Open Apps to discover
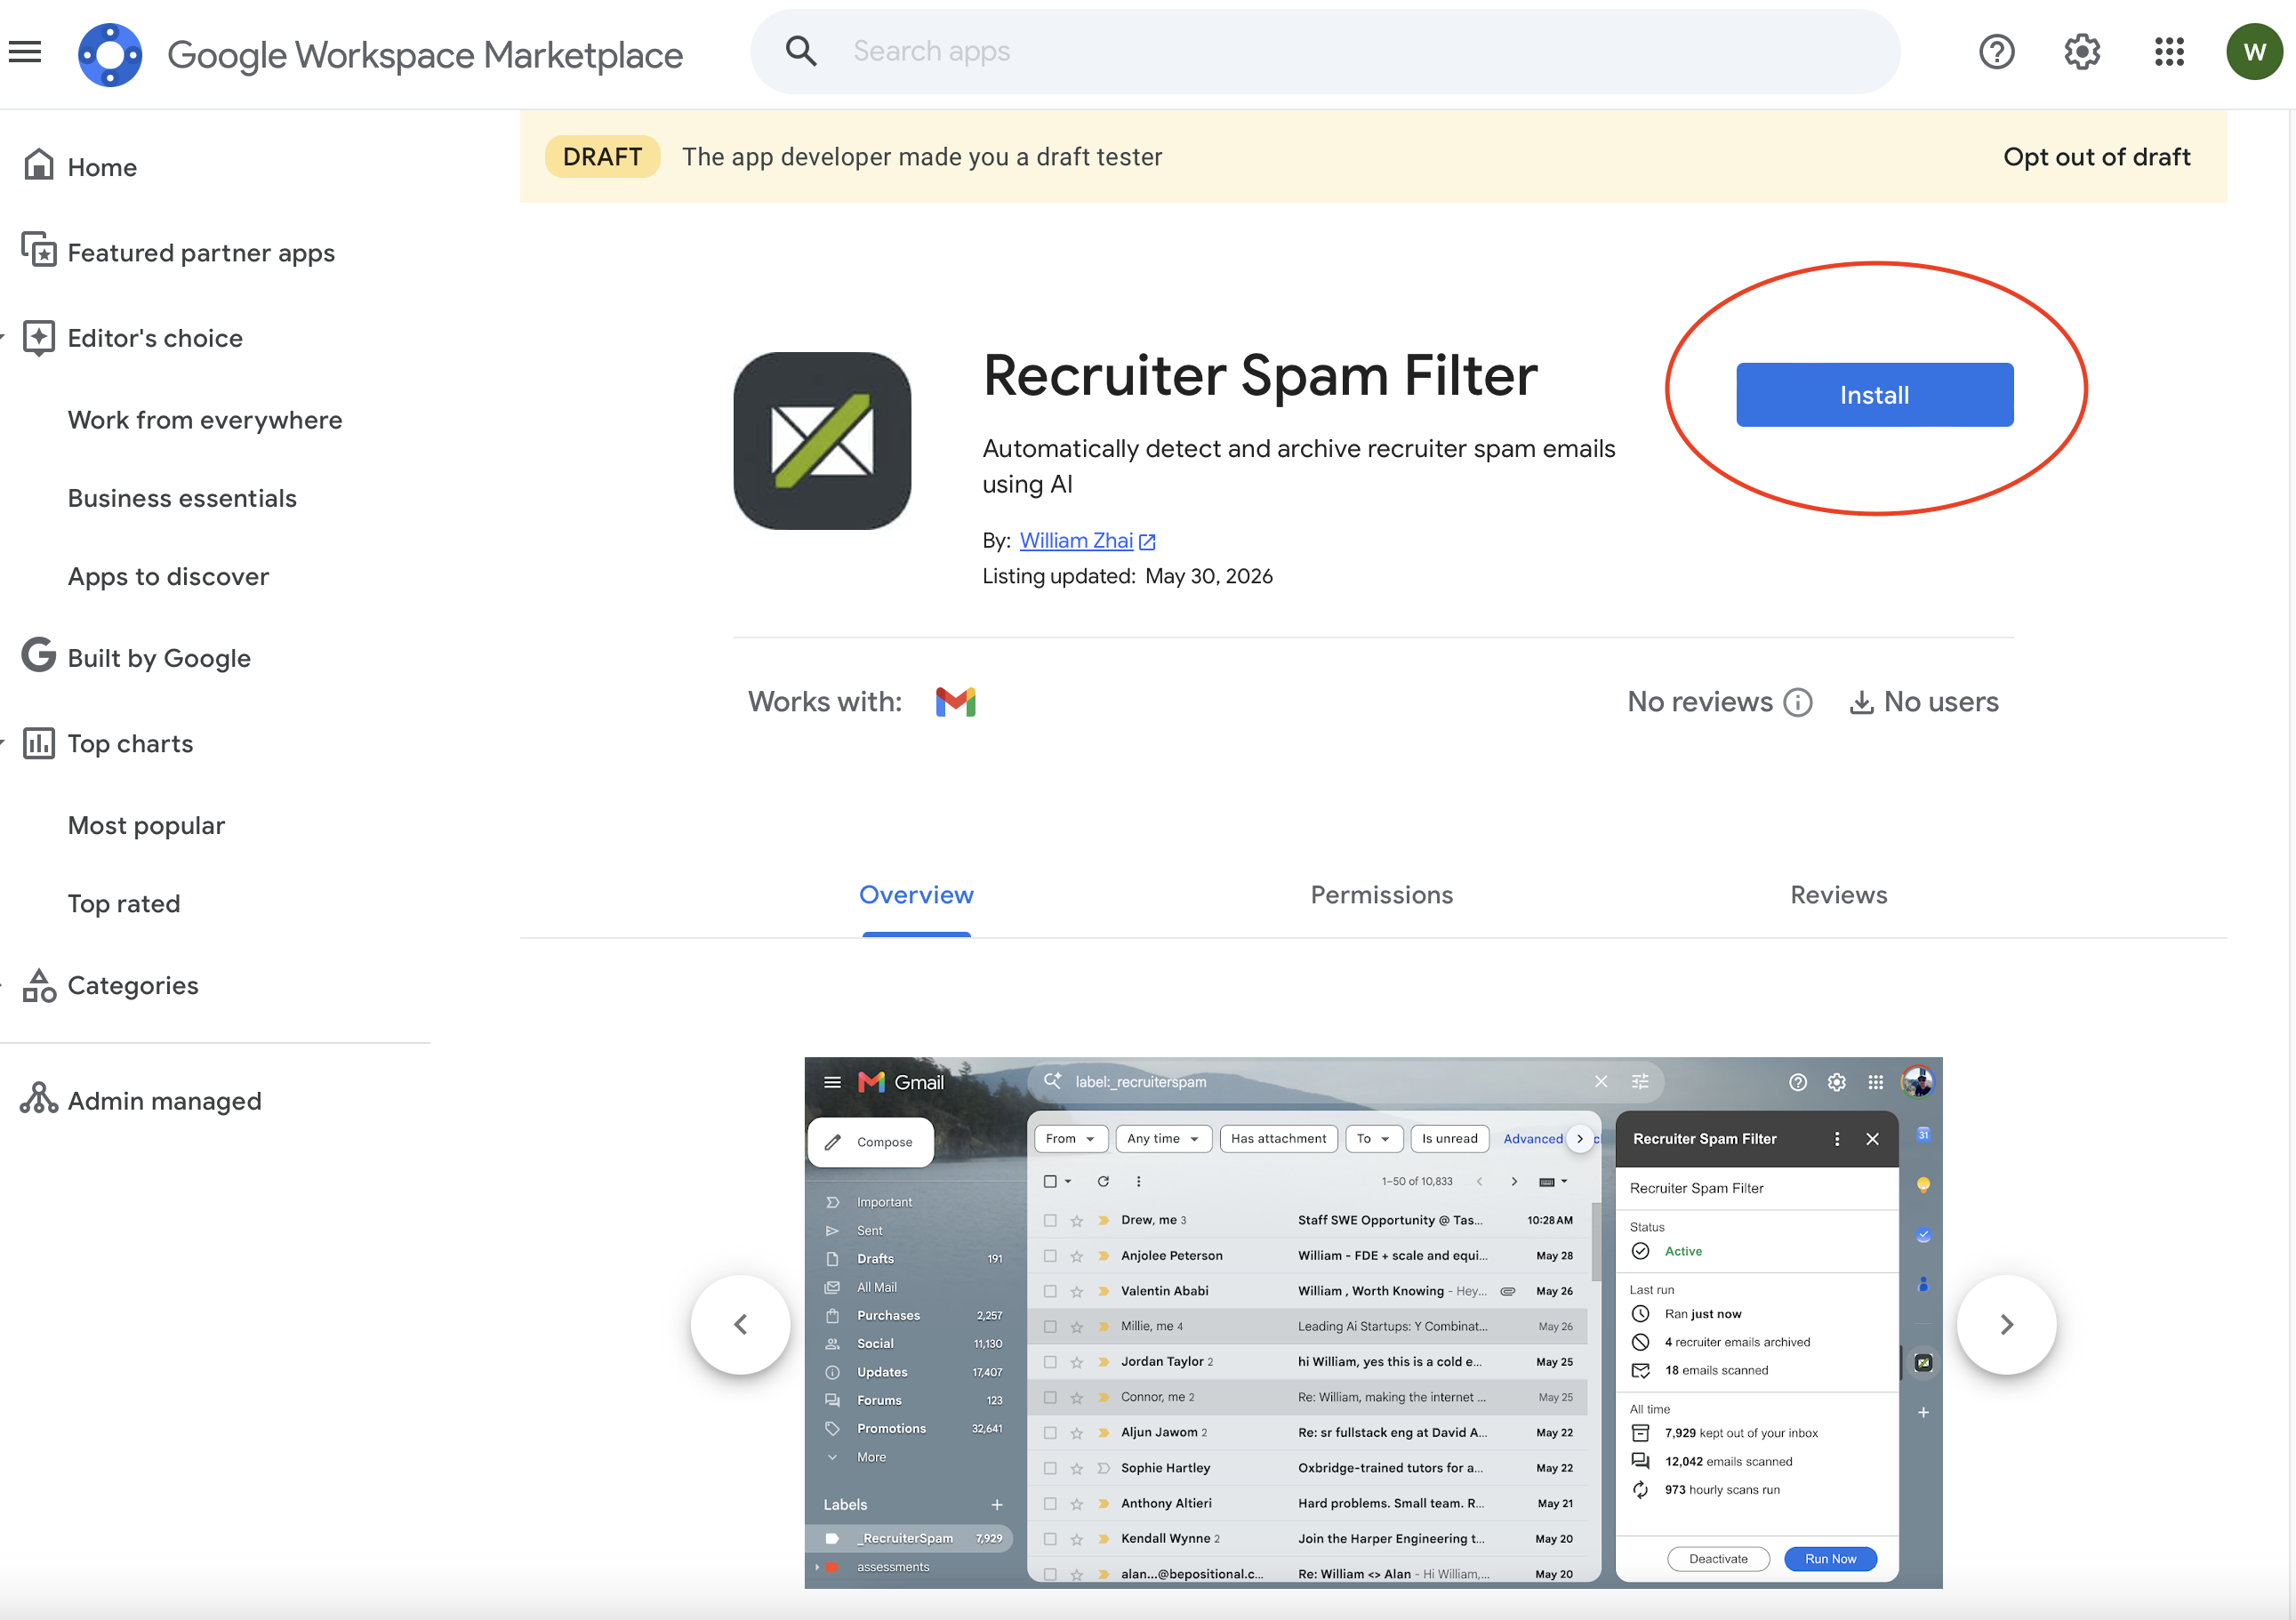The image size is (2296, 1620). 168,576
